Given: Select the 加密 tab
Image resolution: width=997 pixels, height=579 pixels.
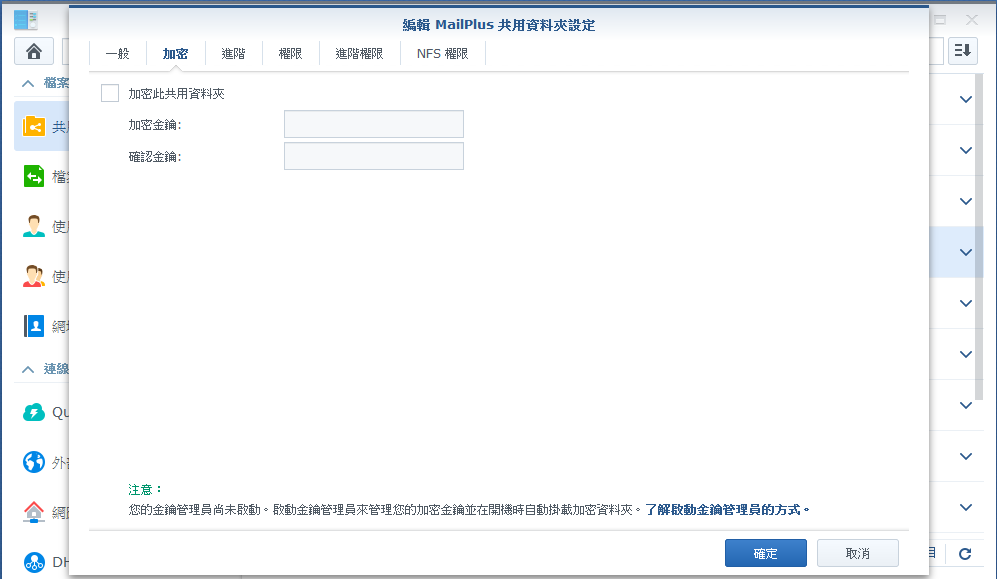Looking at the screenshot, I should (175, 54).
